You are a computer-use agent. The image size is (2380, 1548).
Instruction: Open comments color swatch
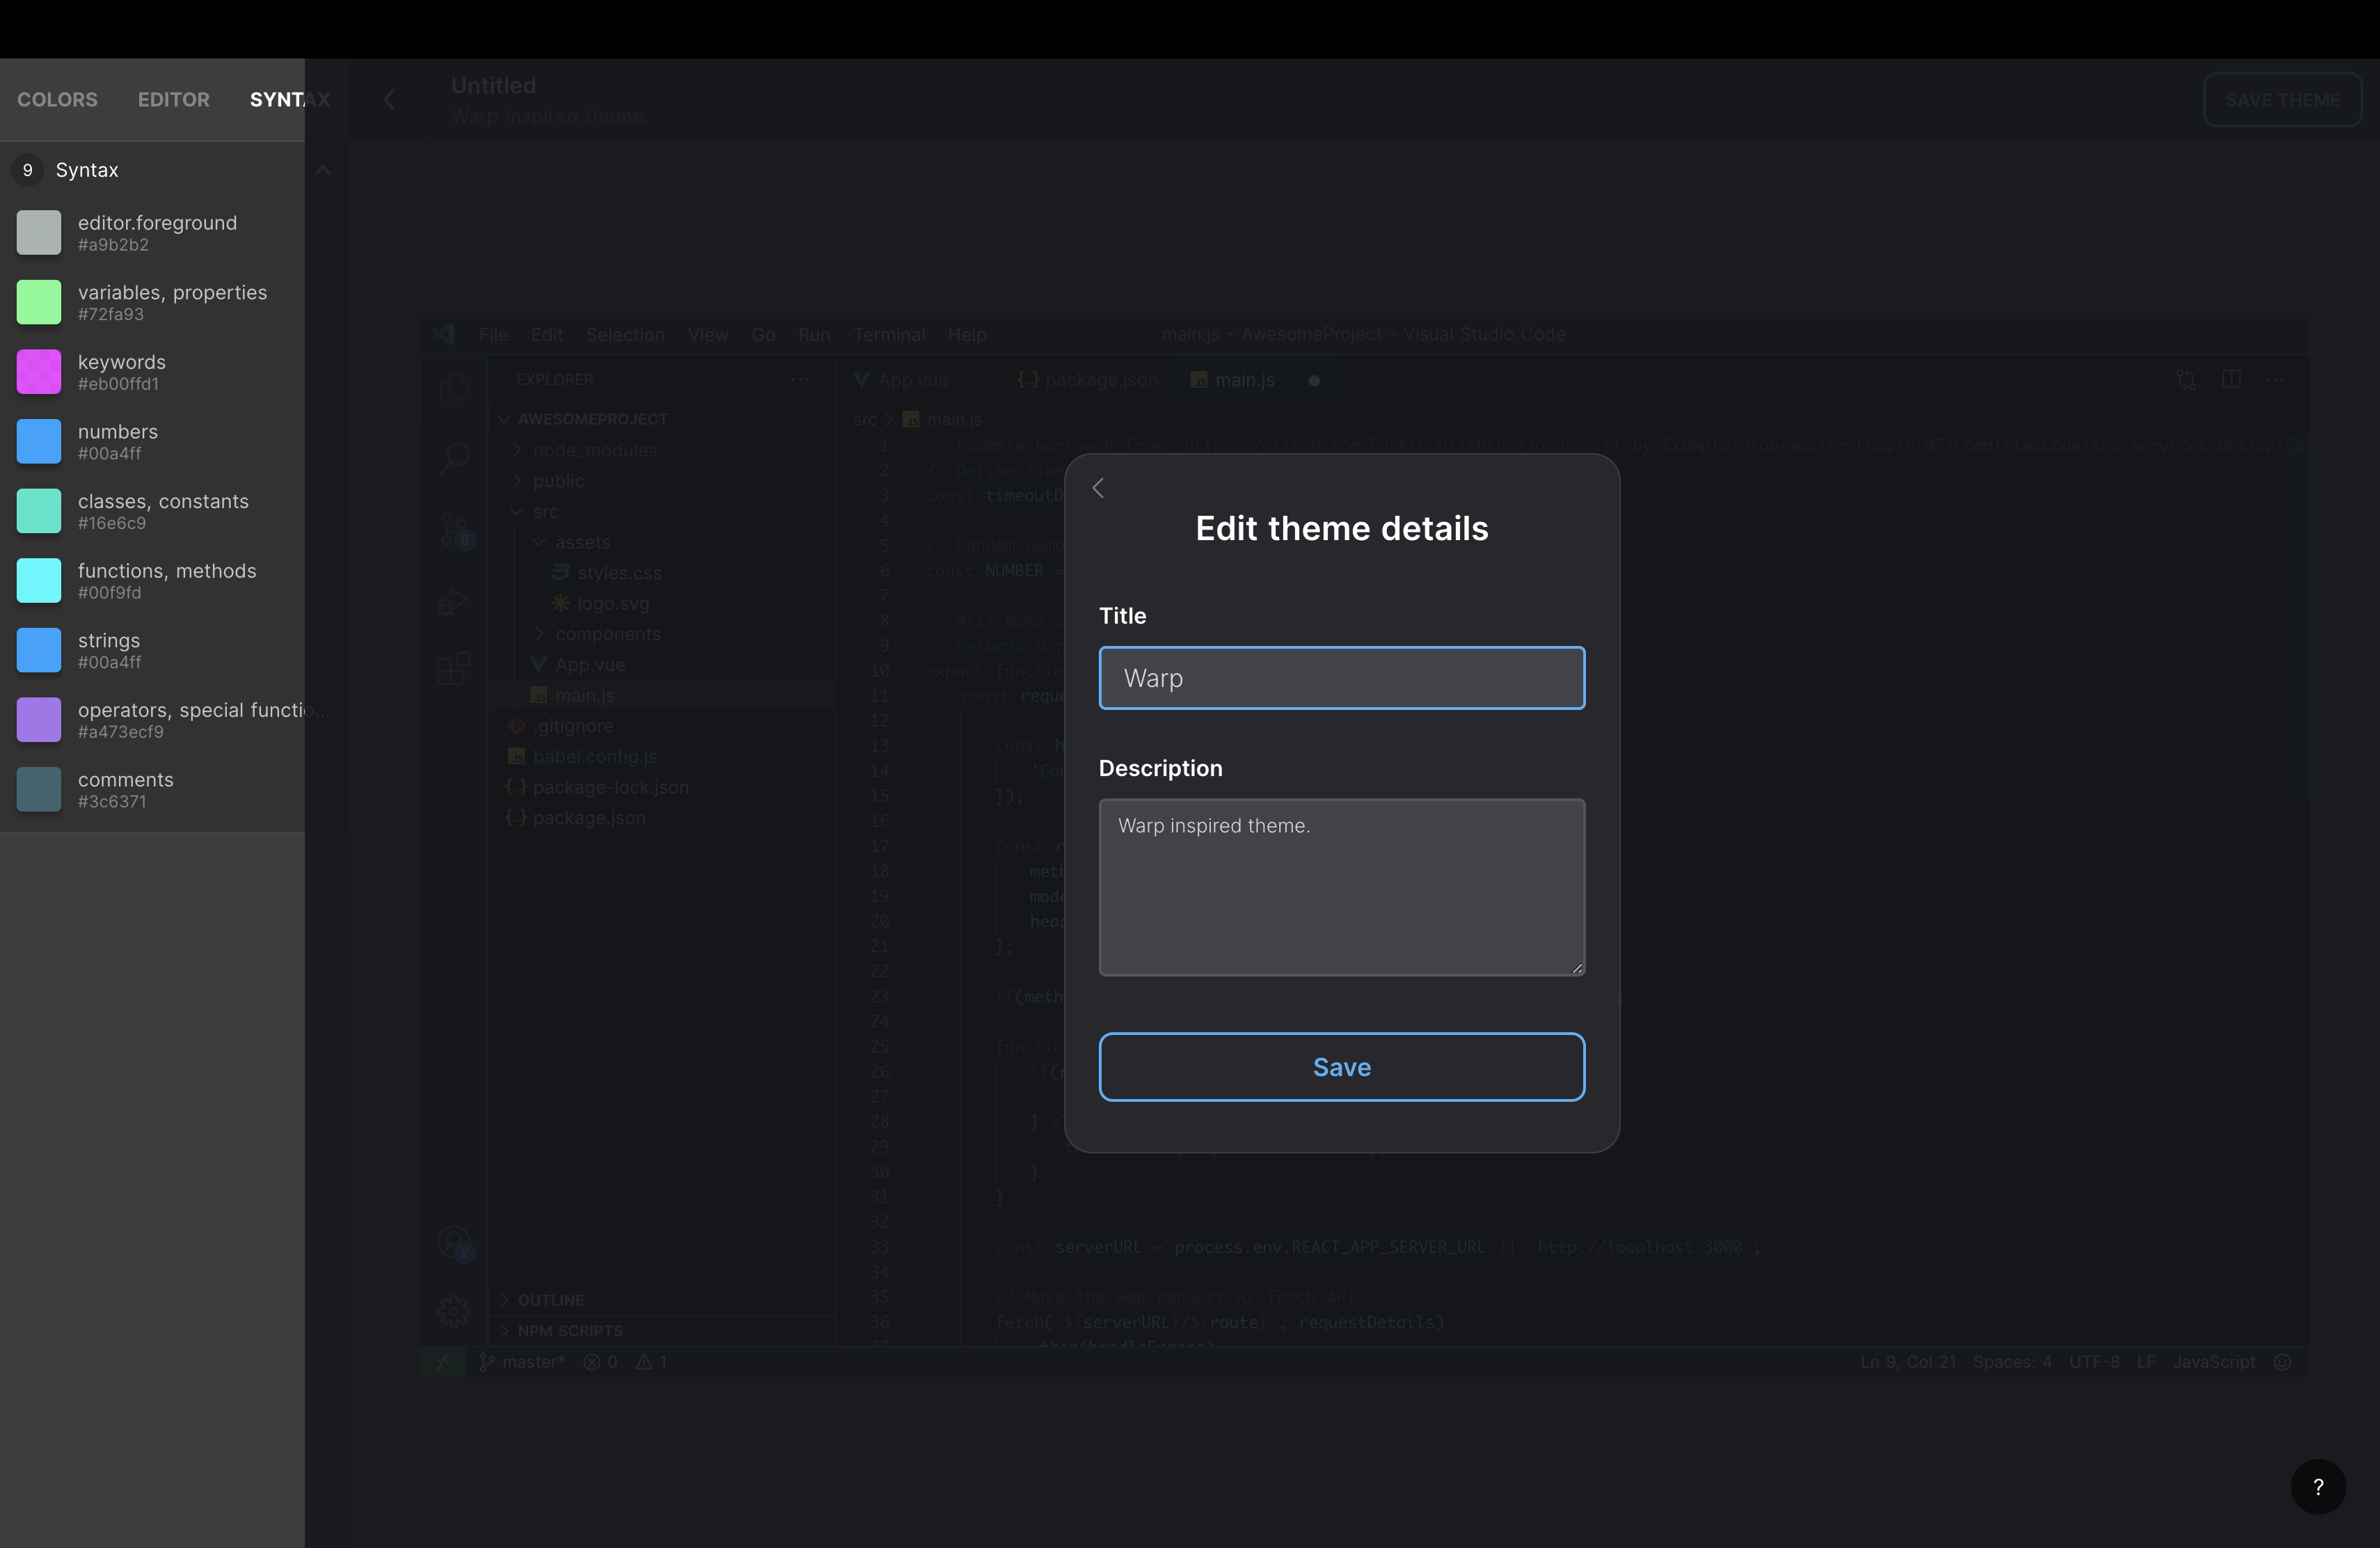[39, 789]
